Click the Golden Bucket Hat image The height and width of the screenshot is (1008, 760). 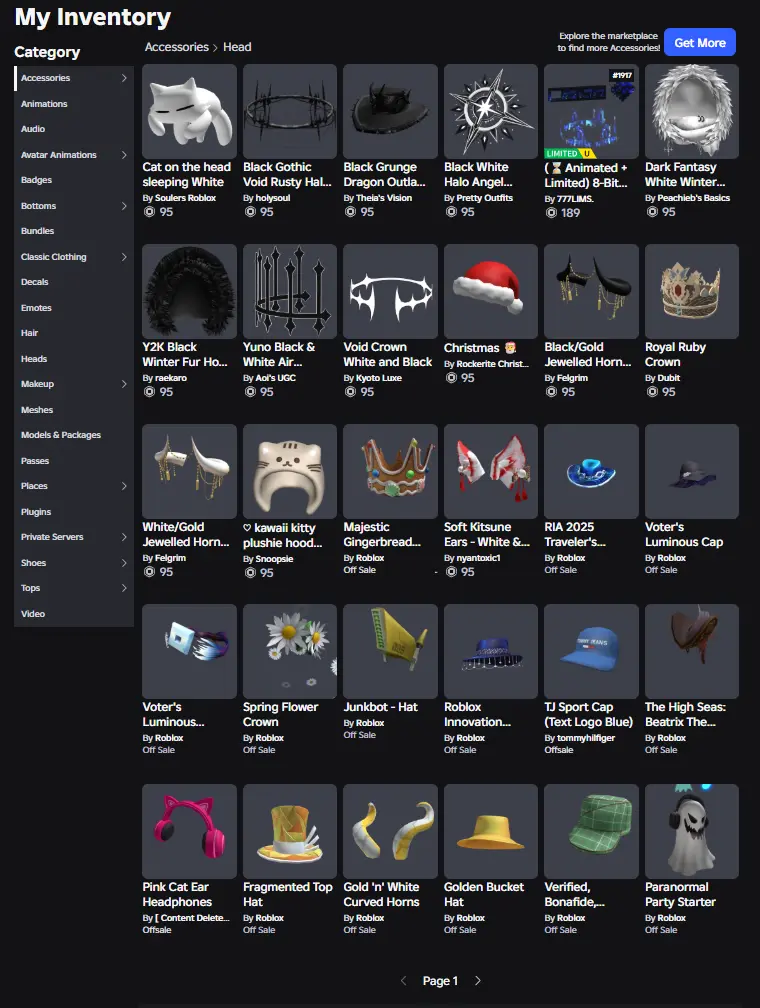(491, 831)
